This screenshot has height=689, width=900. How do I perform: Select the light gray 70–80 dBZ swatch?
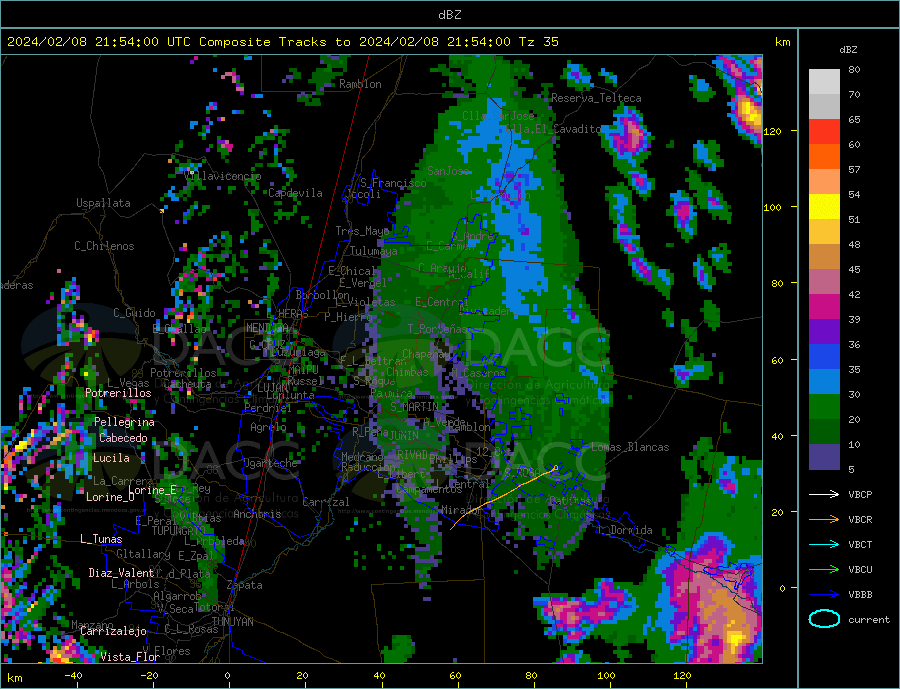pos(824,82)
